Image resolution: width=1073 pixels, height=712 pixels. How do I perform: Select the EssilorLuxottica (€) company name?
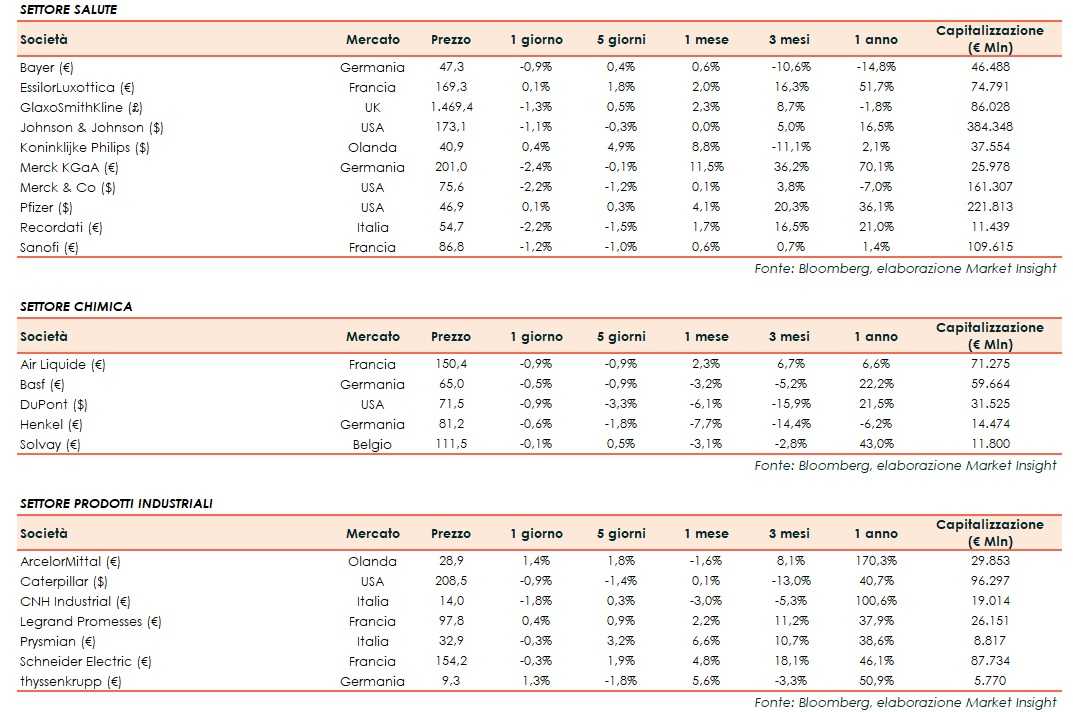pyautogui.click(x=77, y=87)
